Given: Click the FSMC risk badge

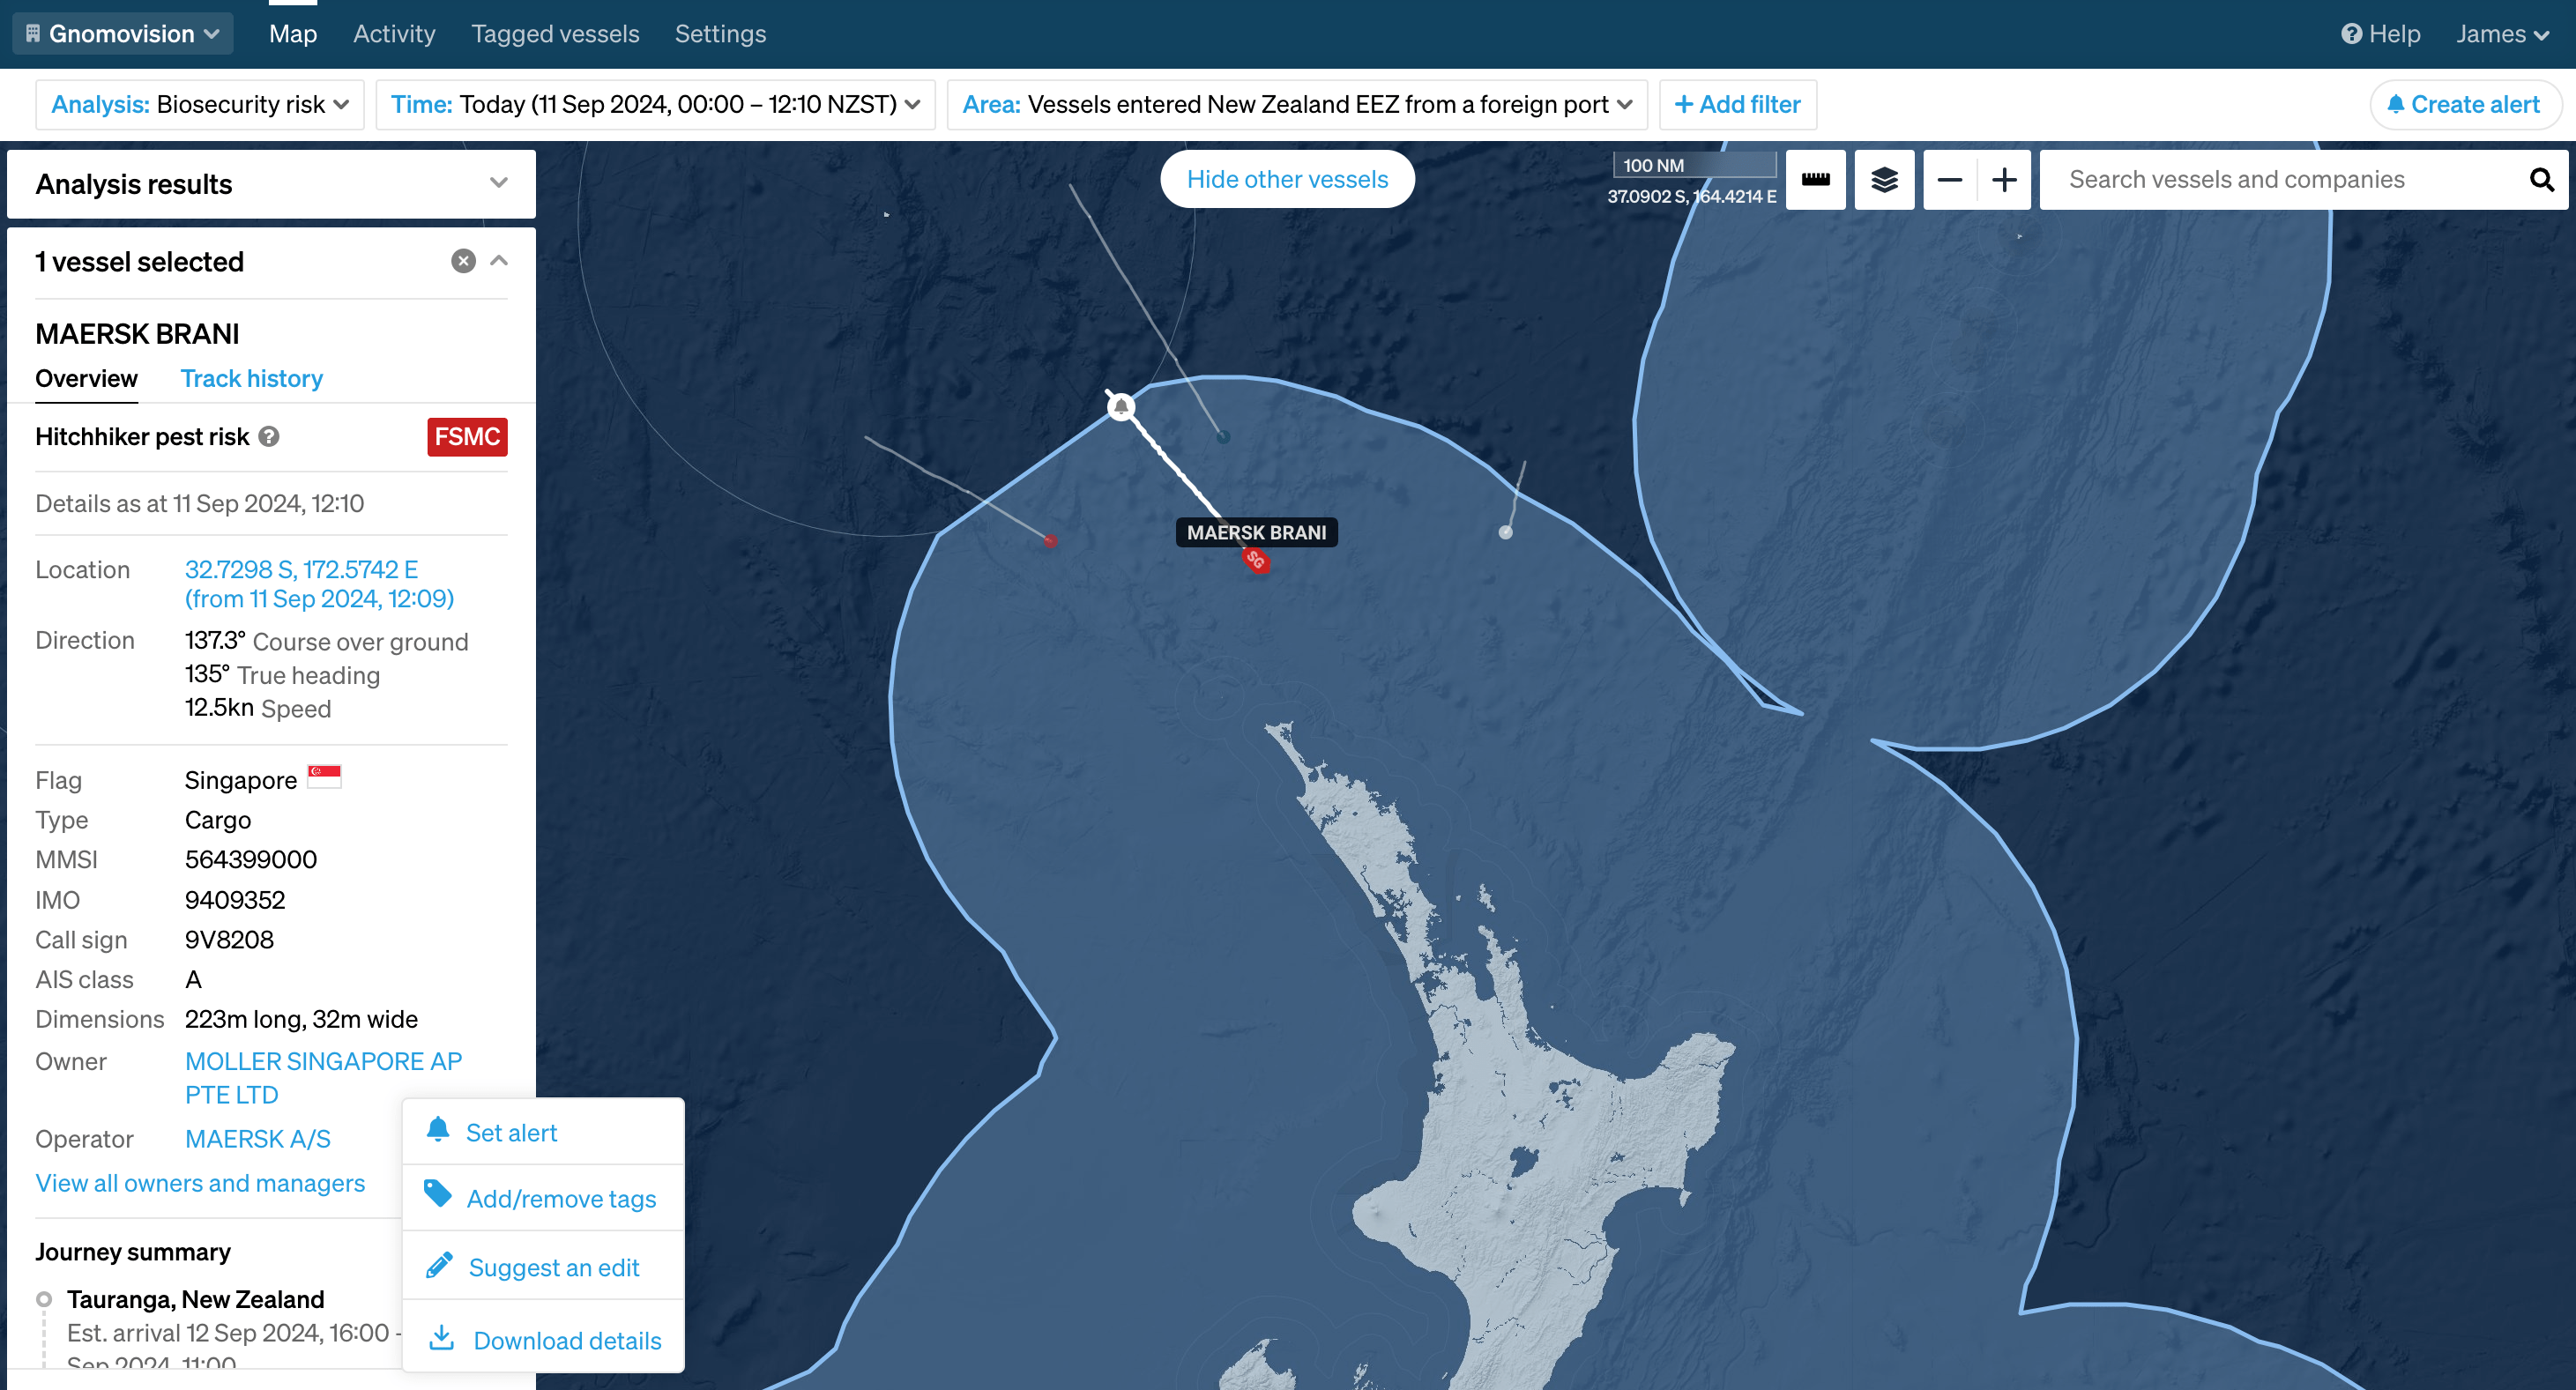Looking at the screenshot, I should [x=467, y=437].
